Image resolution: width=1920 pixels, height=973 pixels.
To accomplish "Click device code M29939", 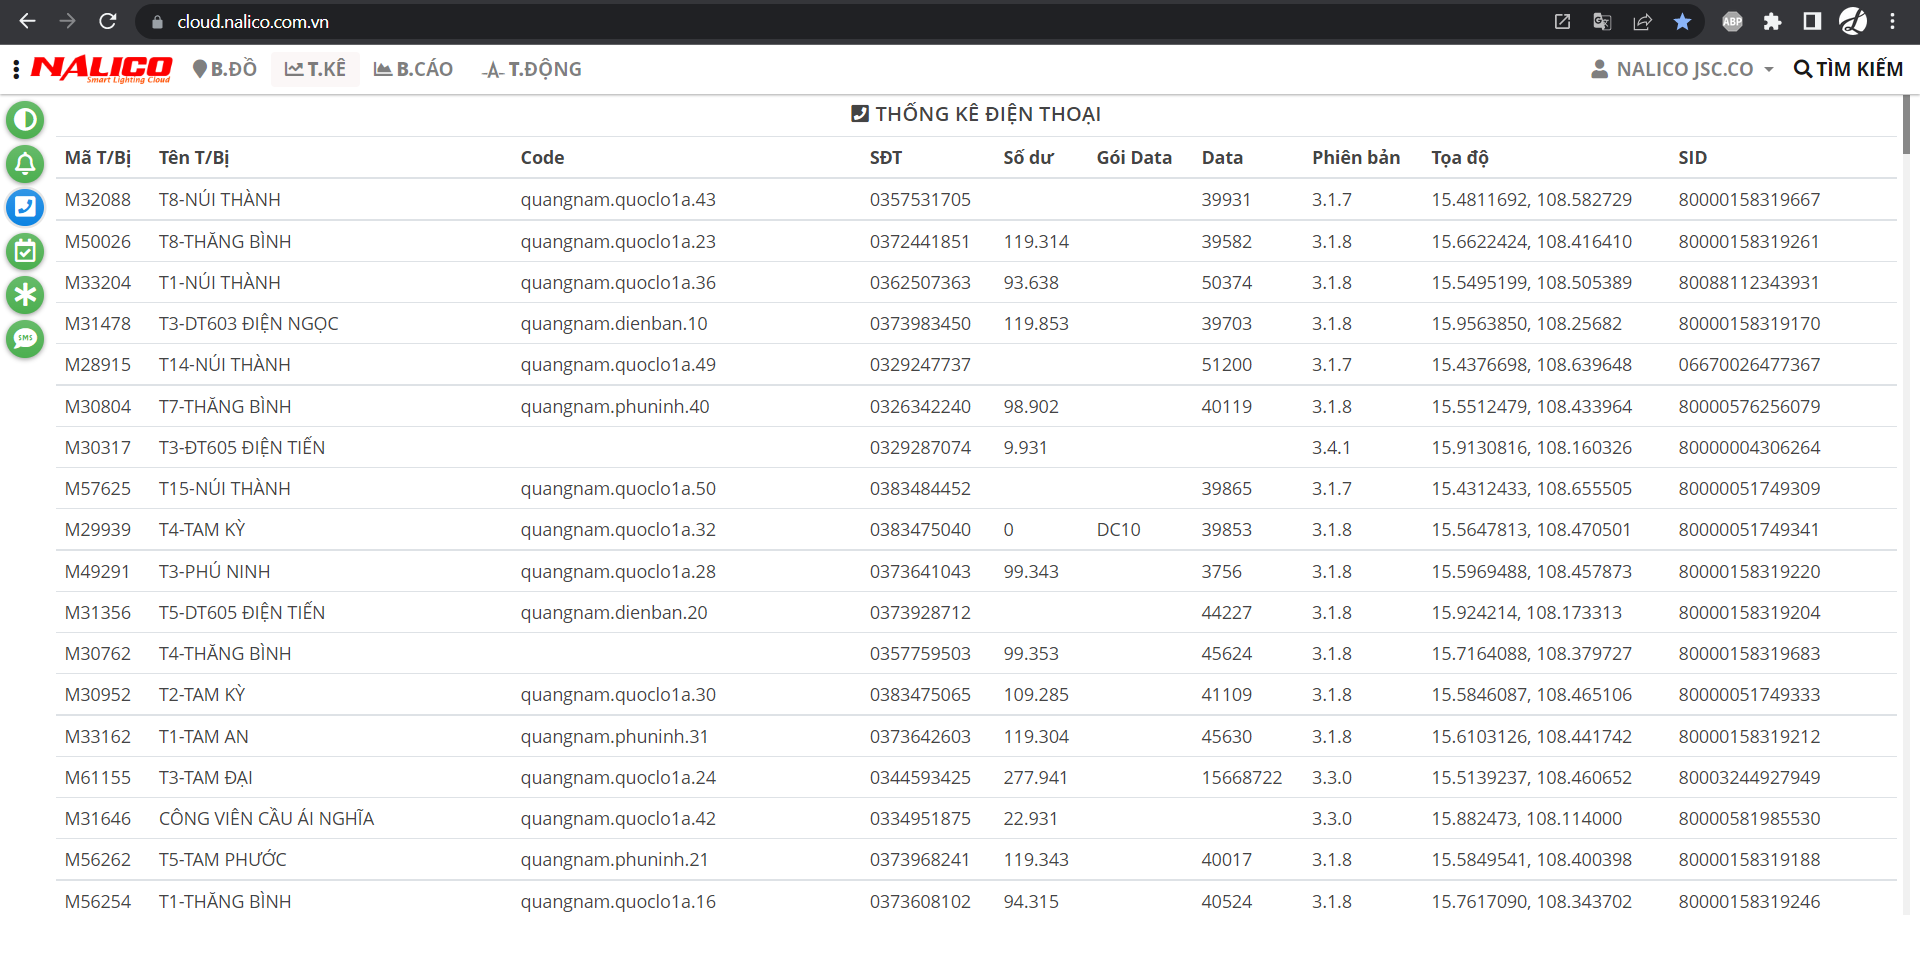I will (98, 530).
